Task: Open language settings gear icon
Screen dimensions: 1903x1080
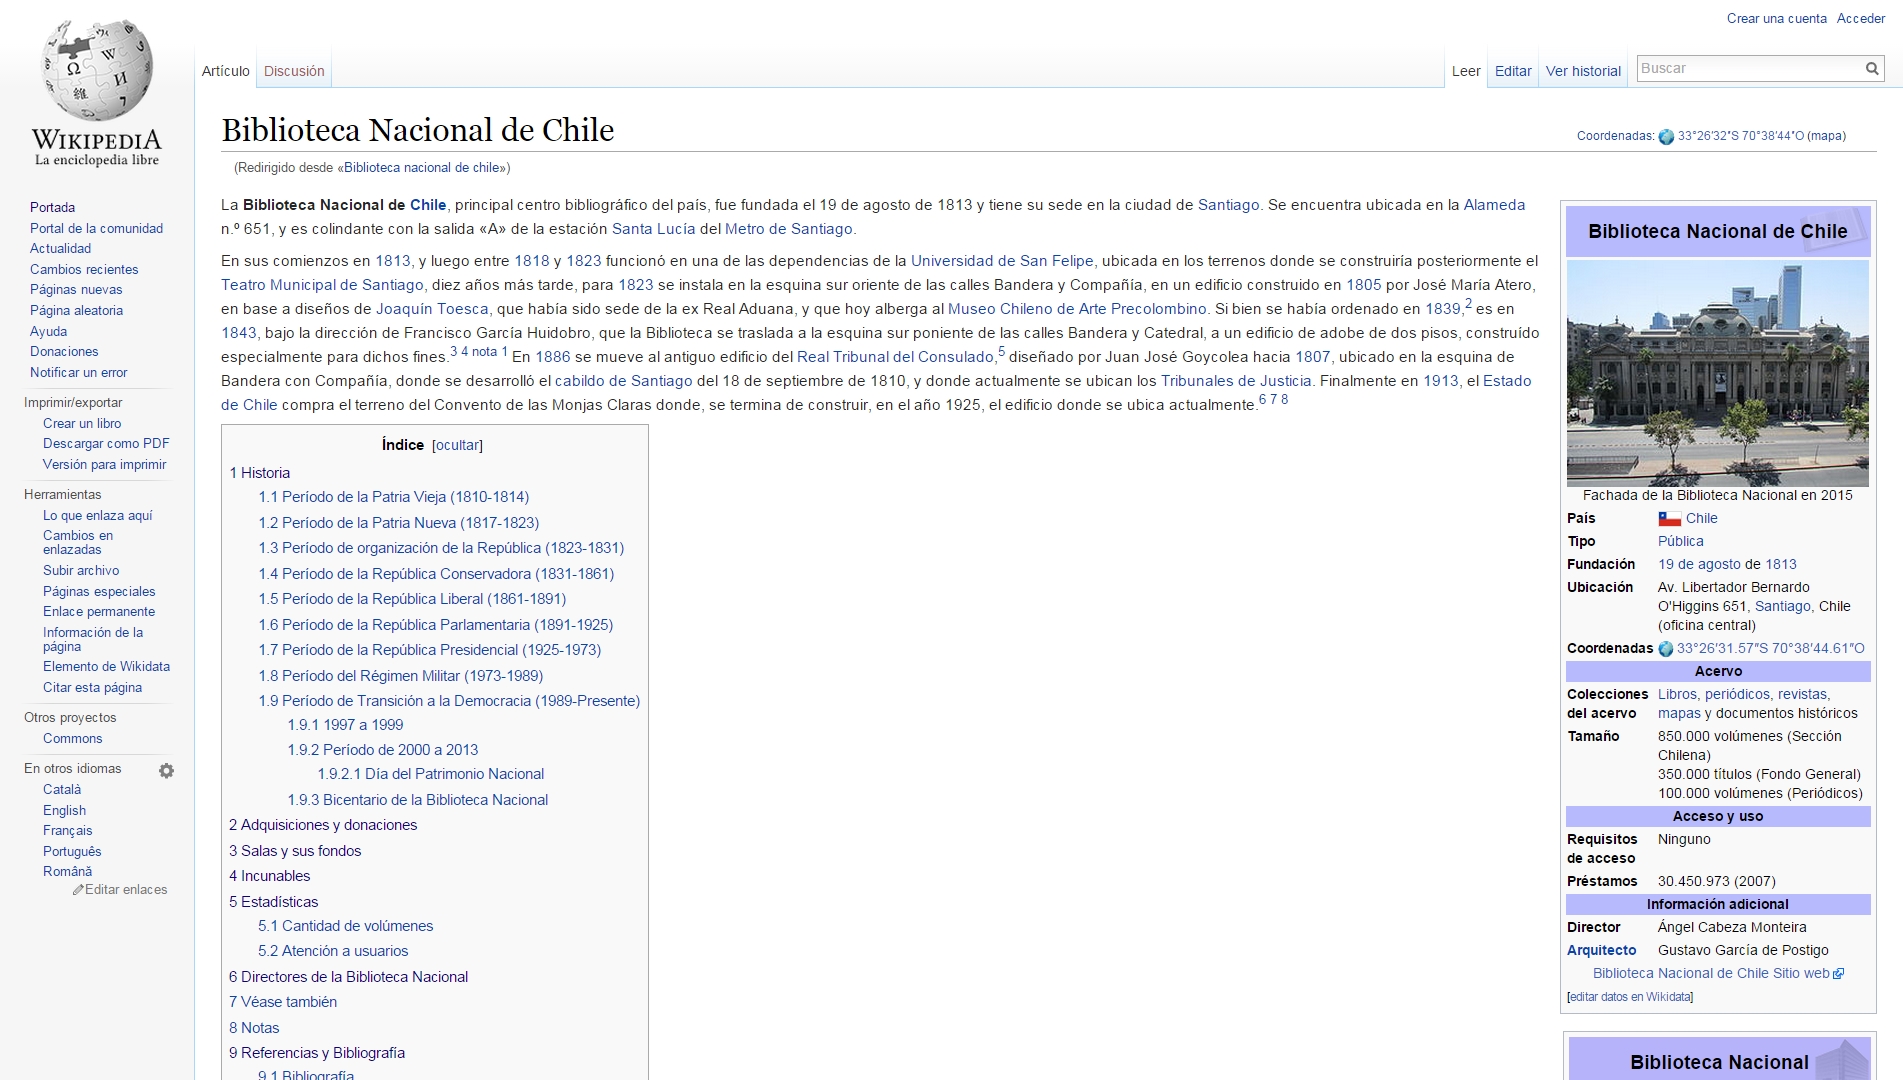Action: coord(167,771)
